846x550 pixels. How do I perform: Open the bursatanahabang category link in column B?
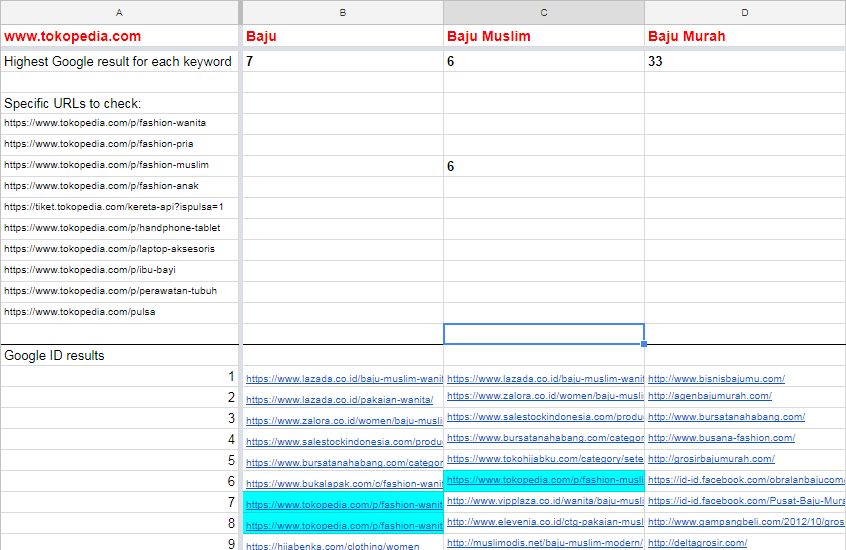[344, 463]
